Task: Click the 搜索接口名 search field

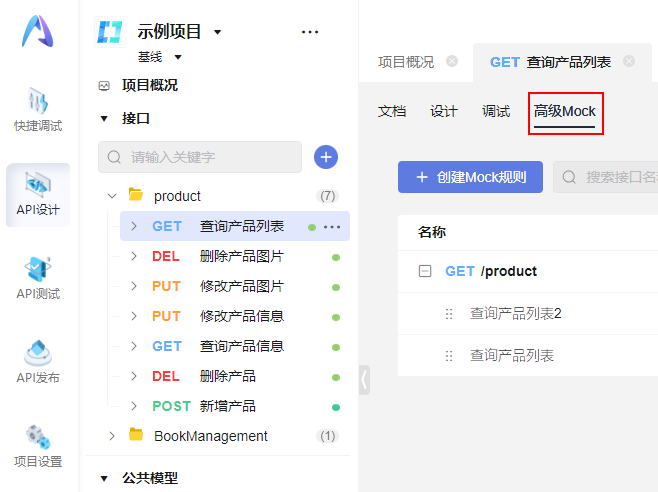Action: [x=606, y=177]
